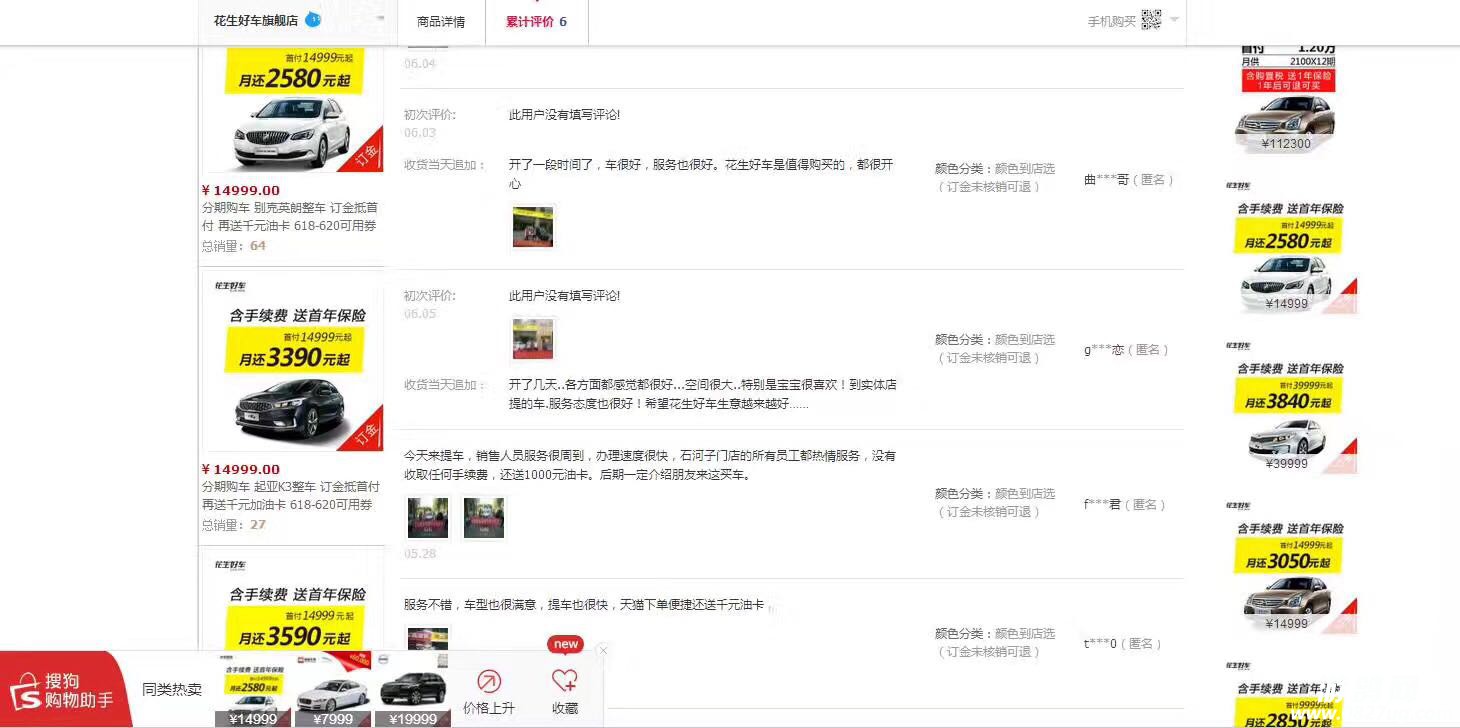Open the 起亚K3整车 product title link
The width and height of the screenshot is (1460, 728).
coord(290,495)
